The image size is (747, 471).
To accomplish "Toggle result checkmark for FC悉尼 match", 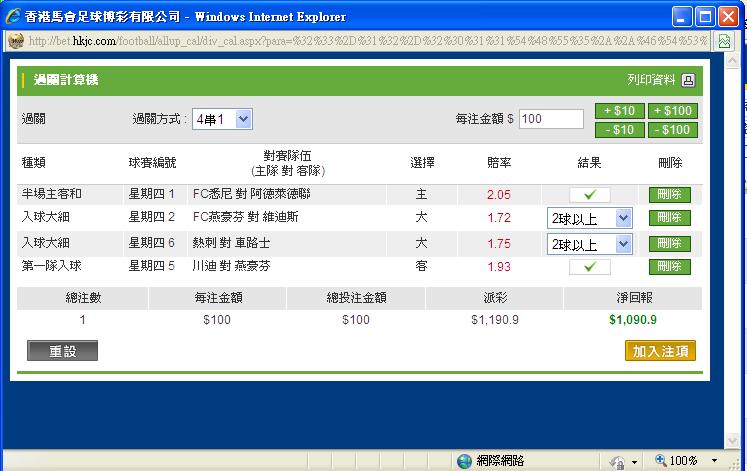I will (589, 195).
